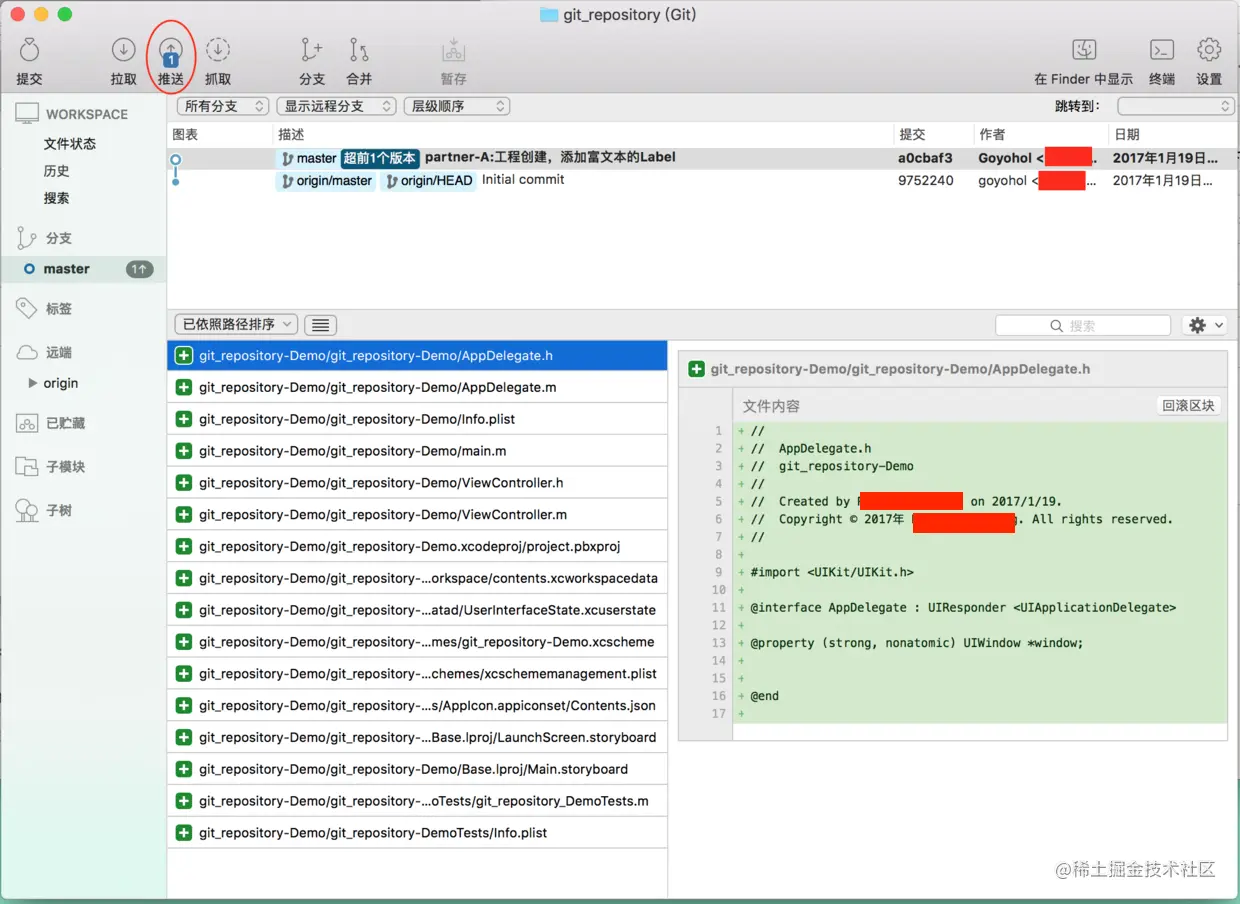Click the 提交 (Commit) toolbar icon
Viewport: 1240px width, 904px height.
click(29, 50)
